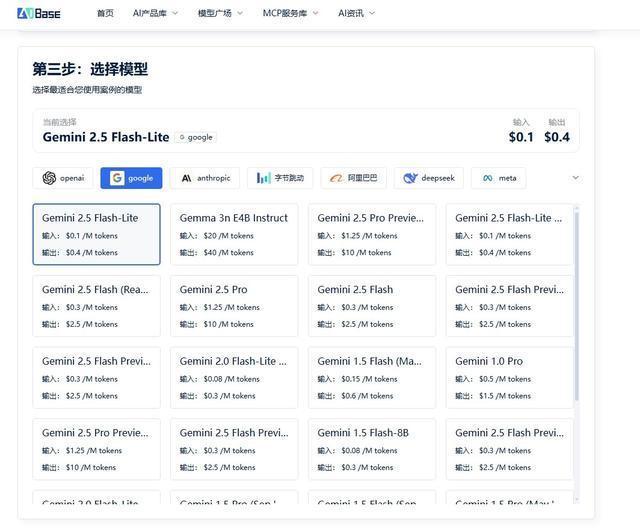Click the ByteDance logo icon
The height and width of the screenshot is (529, 640).
point(263,178)
